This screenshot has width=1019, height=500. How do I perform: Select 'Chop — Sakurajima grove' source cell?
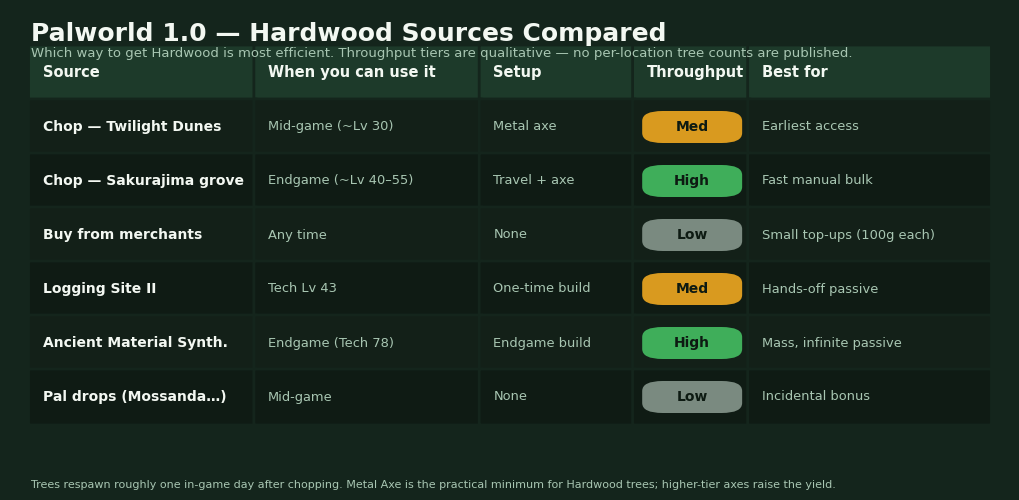141,181
